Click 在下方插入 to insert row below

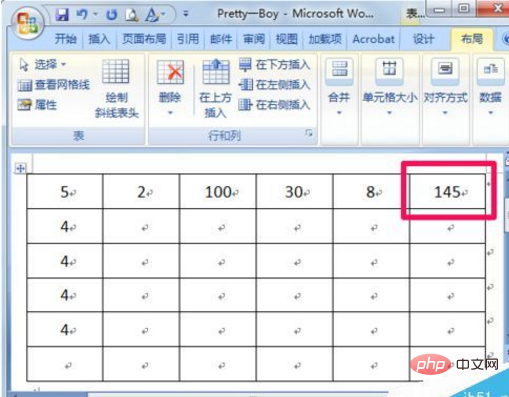pos(275,64)
